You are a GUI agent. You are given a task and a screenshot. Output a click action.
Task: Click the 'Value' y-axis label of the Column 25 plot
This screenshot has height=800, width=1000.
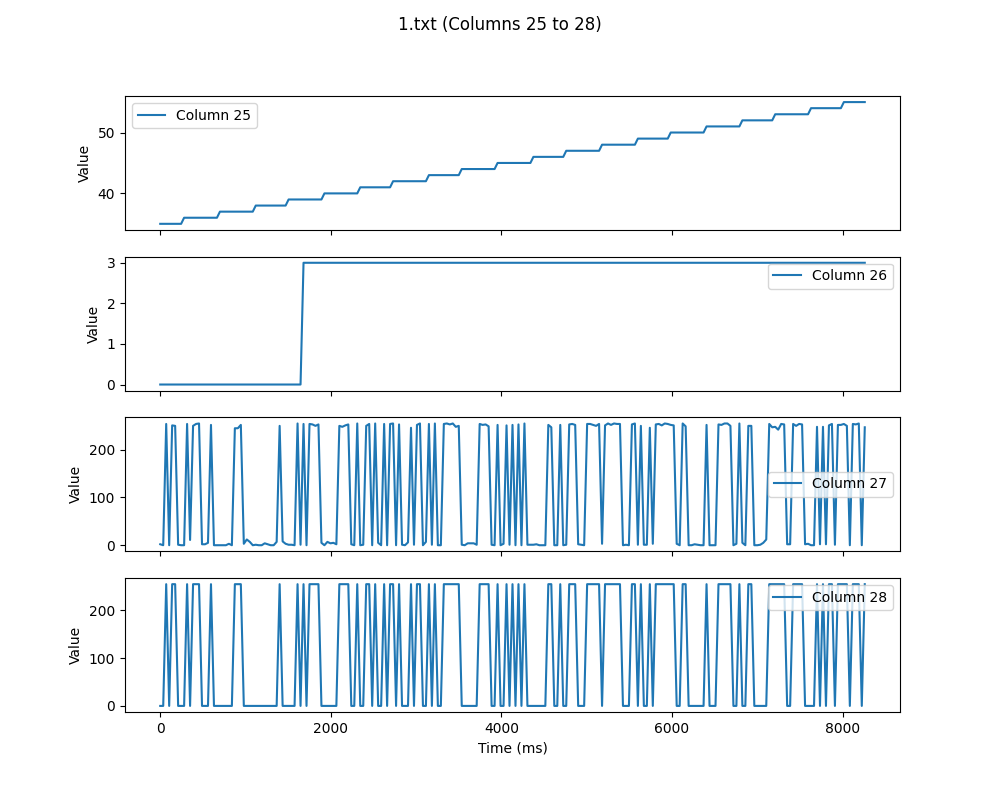coord(84,164)
